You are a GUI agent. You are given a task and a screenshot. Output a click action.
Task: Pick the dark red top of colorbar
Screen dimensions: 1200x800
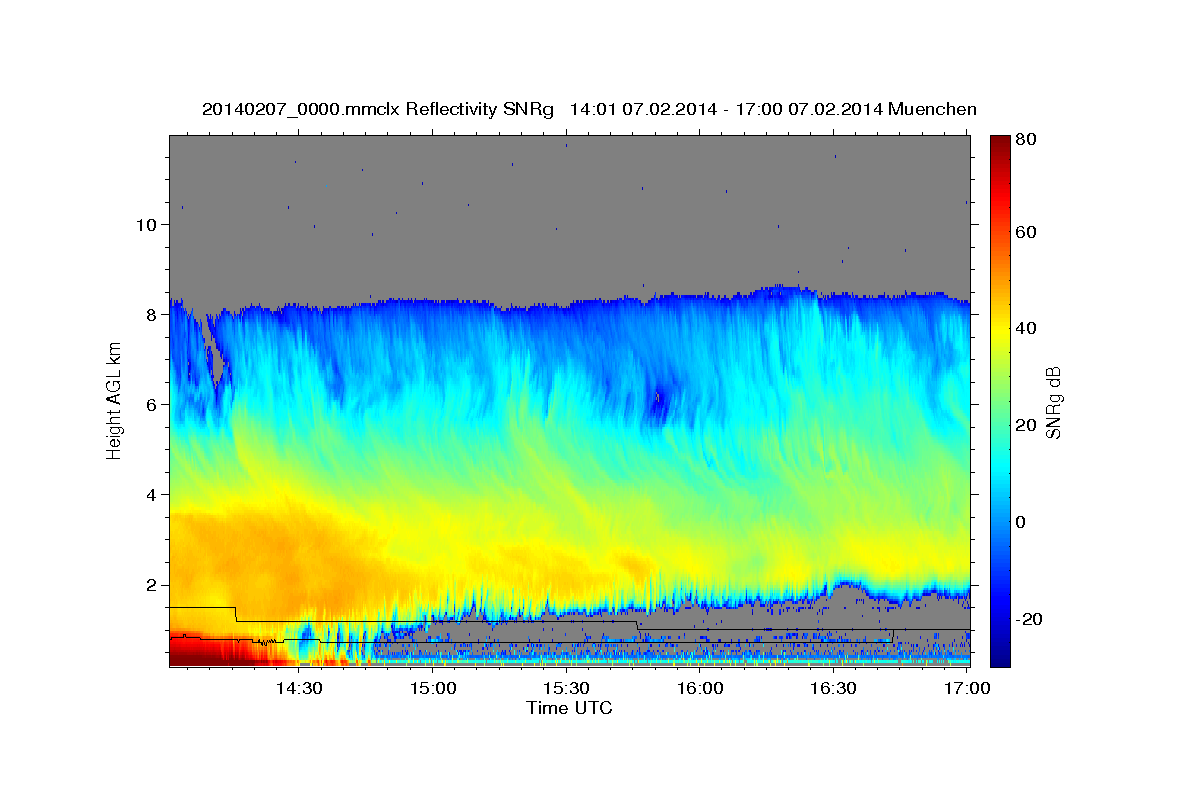click(x=999, y=143)
